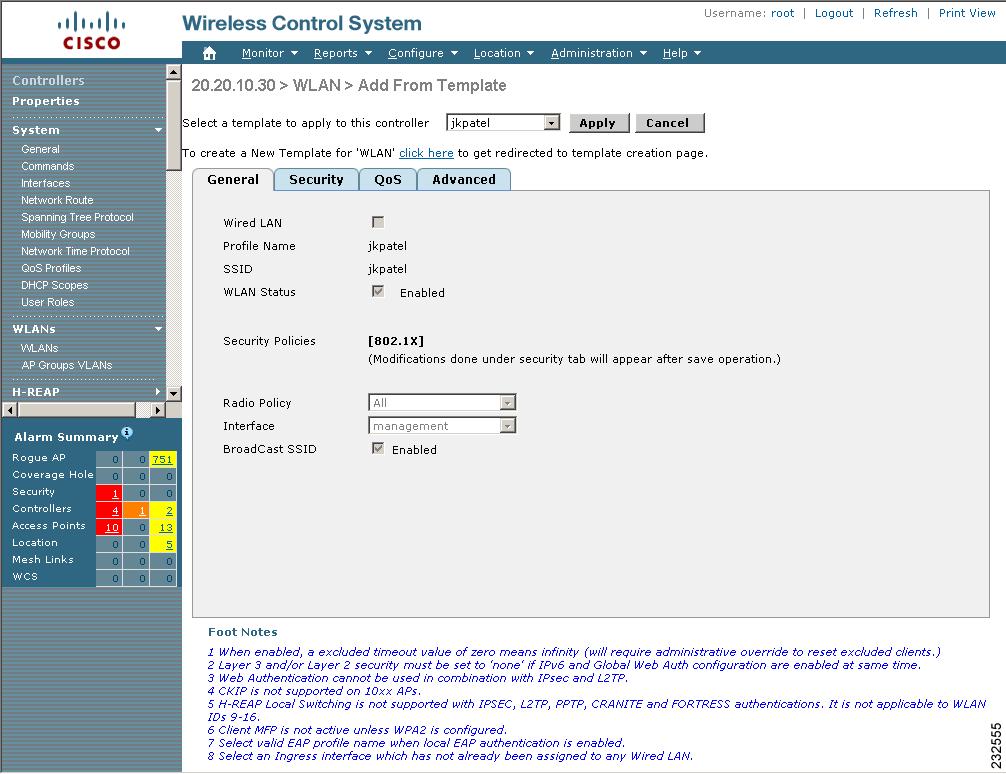The height and width of the screenshot is (774, 1006).
Task: Follow the 'click here' template creation link
Action: click(426, 153)
